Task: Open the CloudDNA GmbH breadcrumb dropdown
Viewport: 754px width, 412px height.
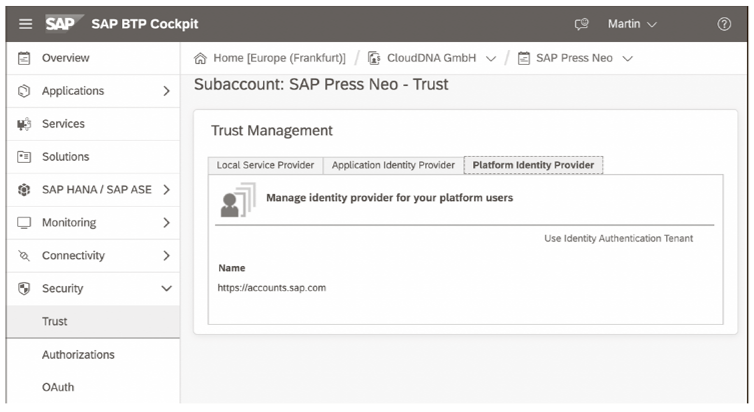Action: [490, 58]
